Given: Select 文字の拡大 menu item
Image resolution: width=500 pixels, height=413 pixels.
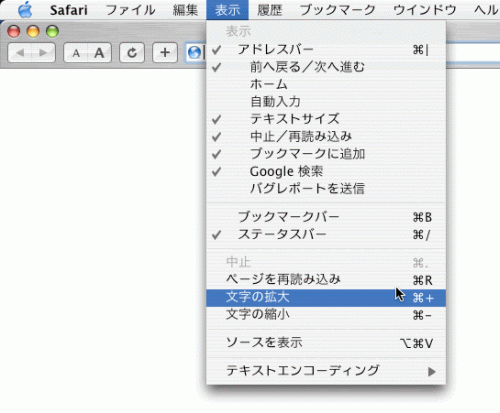Looking at the screenshot, I should (x=326, y=298).
